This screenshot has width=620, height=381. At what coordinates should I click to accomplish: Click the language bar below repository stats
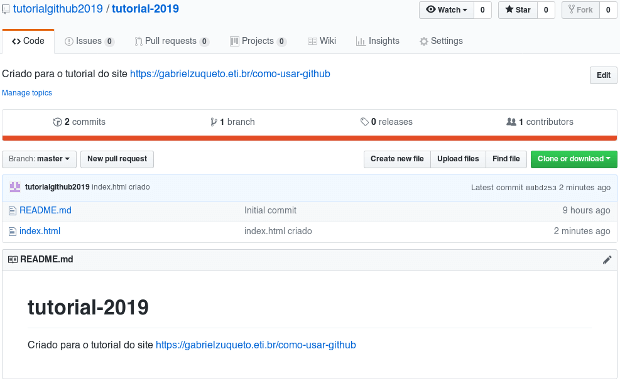pyautogui.click(x=310, y=138)
